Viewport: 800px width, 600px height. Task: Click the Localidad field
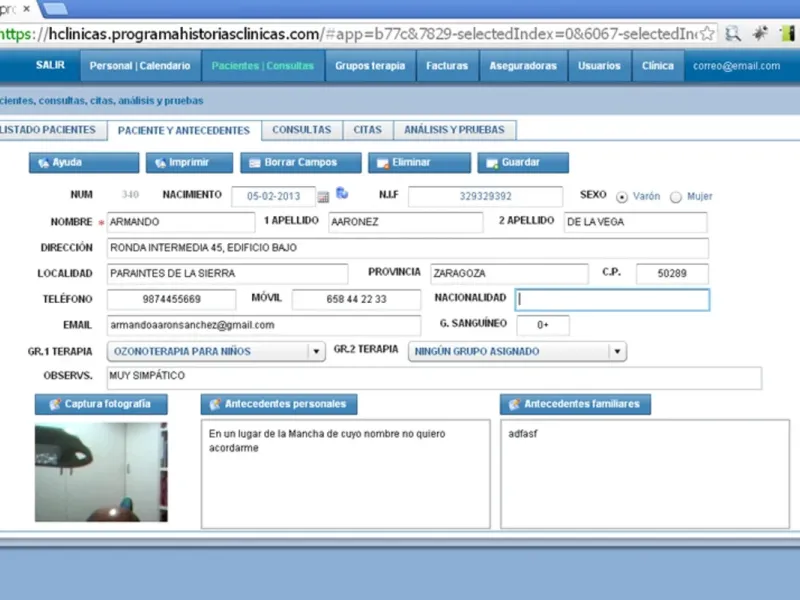(228, 273)
